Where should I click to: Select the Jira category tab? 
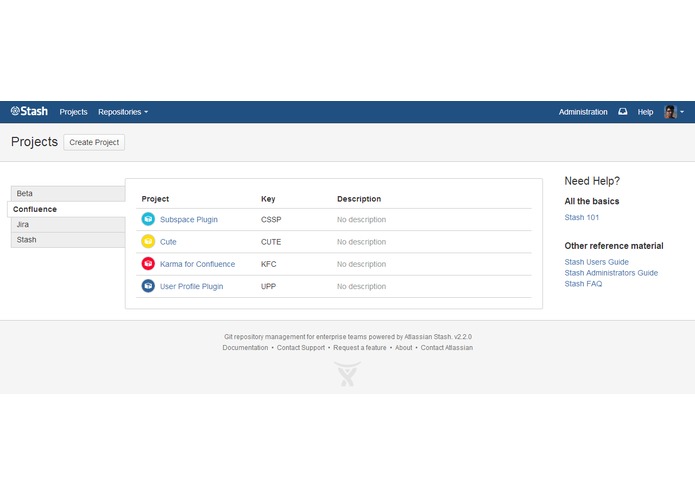[x=68, y=225]
